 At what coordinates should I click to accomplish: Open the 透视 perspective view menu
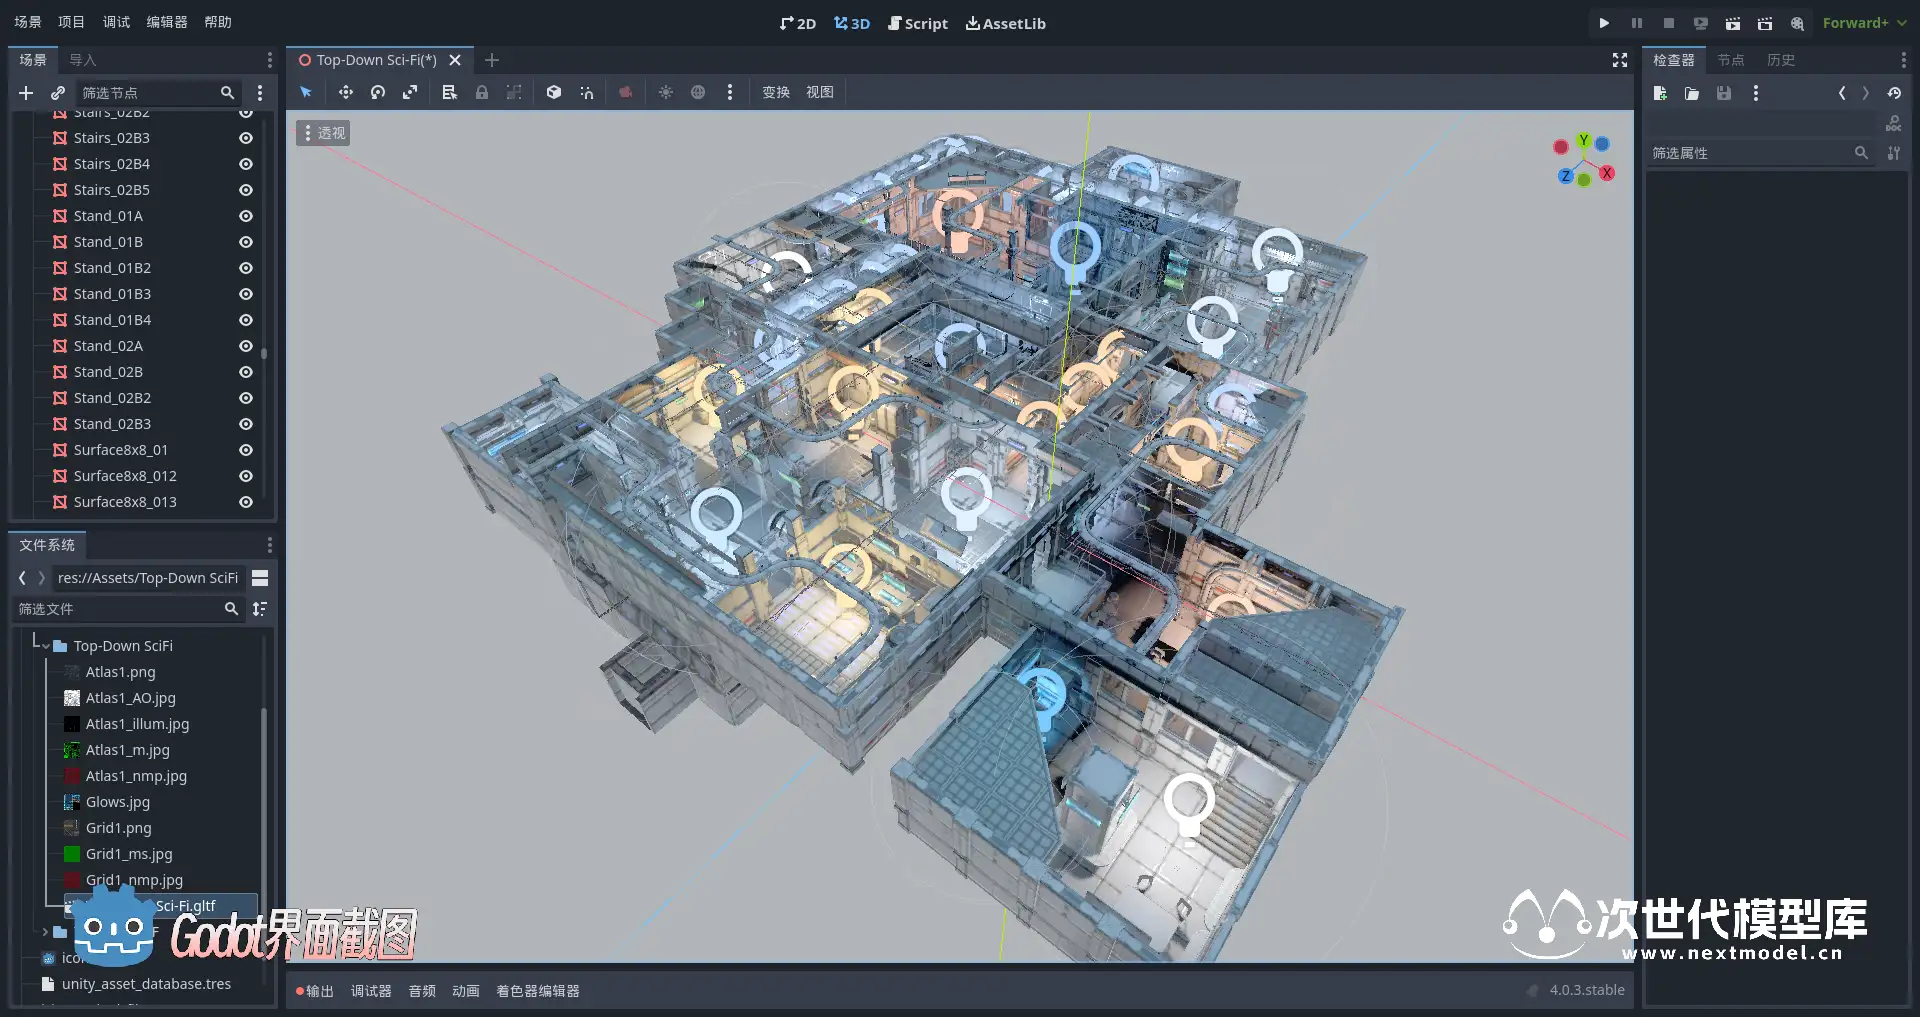tap(323, 133)
